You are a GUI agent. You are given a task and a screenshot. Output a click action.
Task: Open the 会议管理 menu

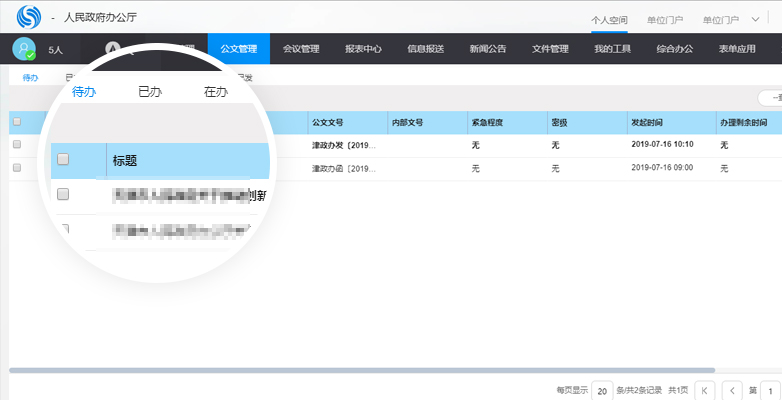pos(301,49)
